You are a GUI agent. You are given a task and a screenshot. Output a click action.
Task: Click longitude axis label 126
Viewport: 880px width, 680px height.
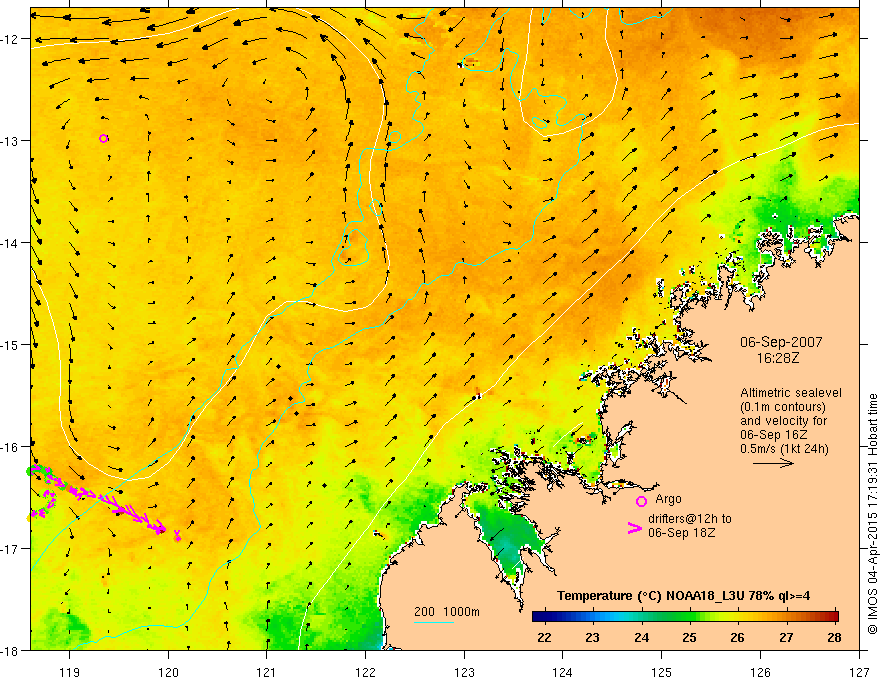click(760, 672)
